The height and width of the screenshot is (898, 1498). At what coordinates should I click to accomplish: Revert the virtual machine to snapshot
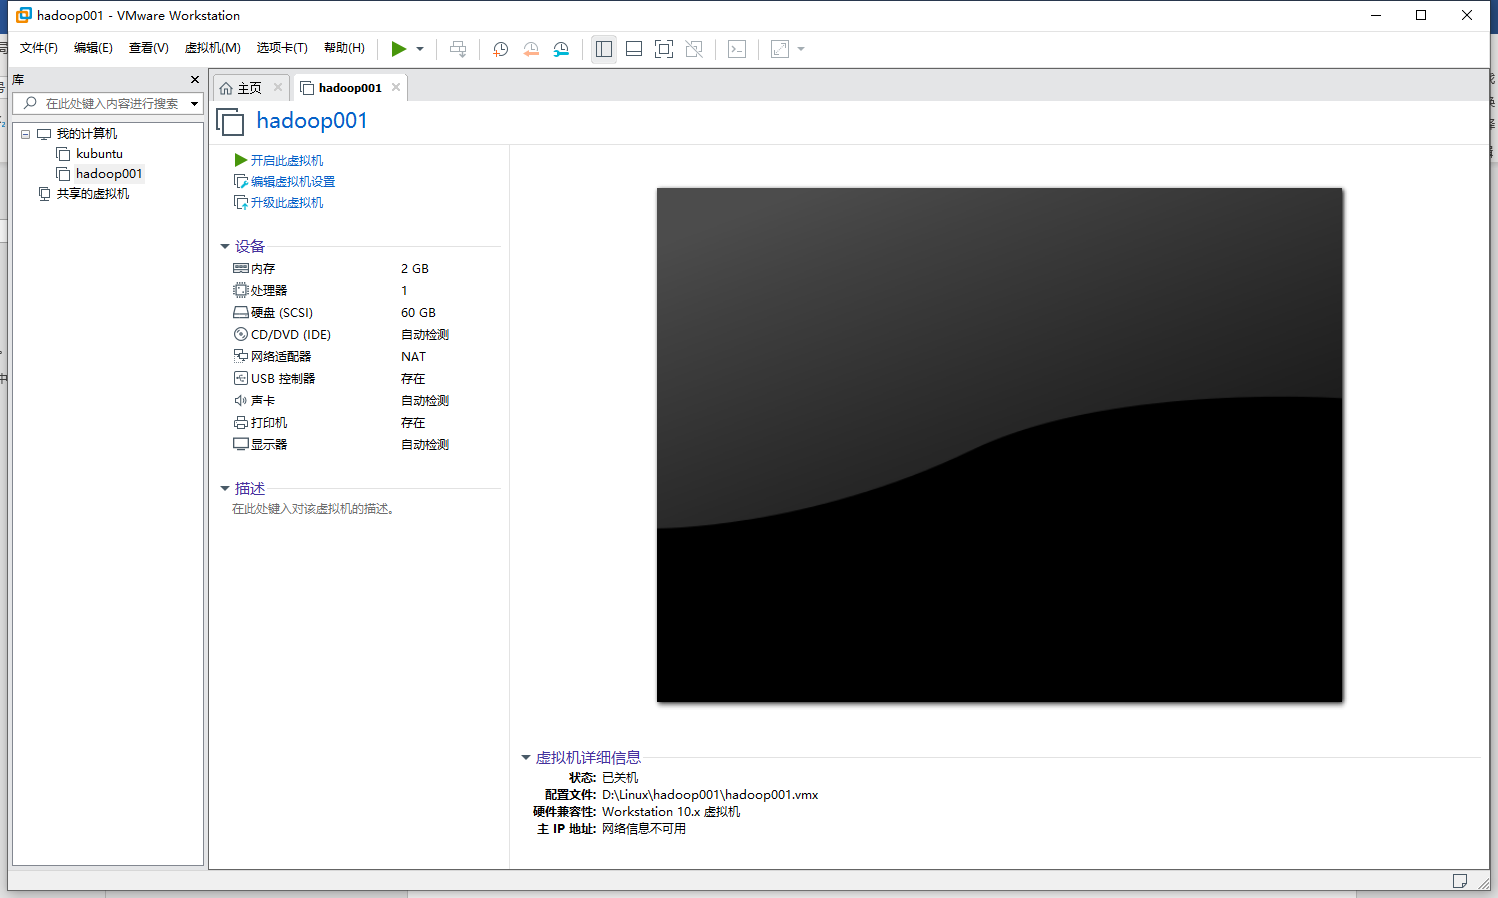click(531, 49)
